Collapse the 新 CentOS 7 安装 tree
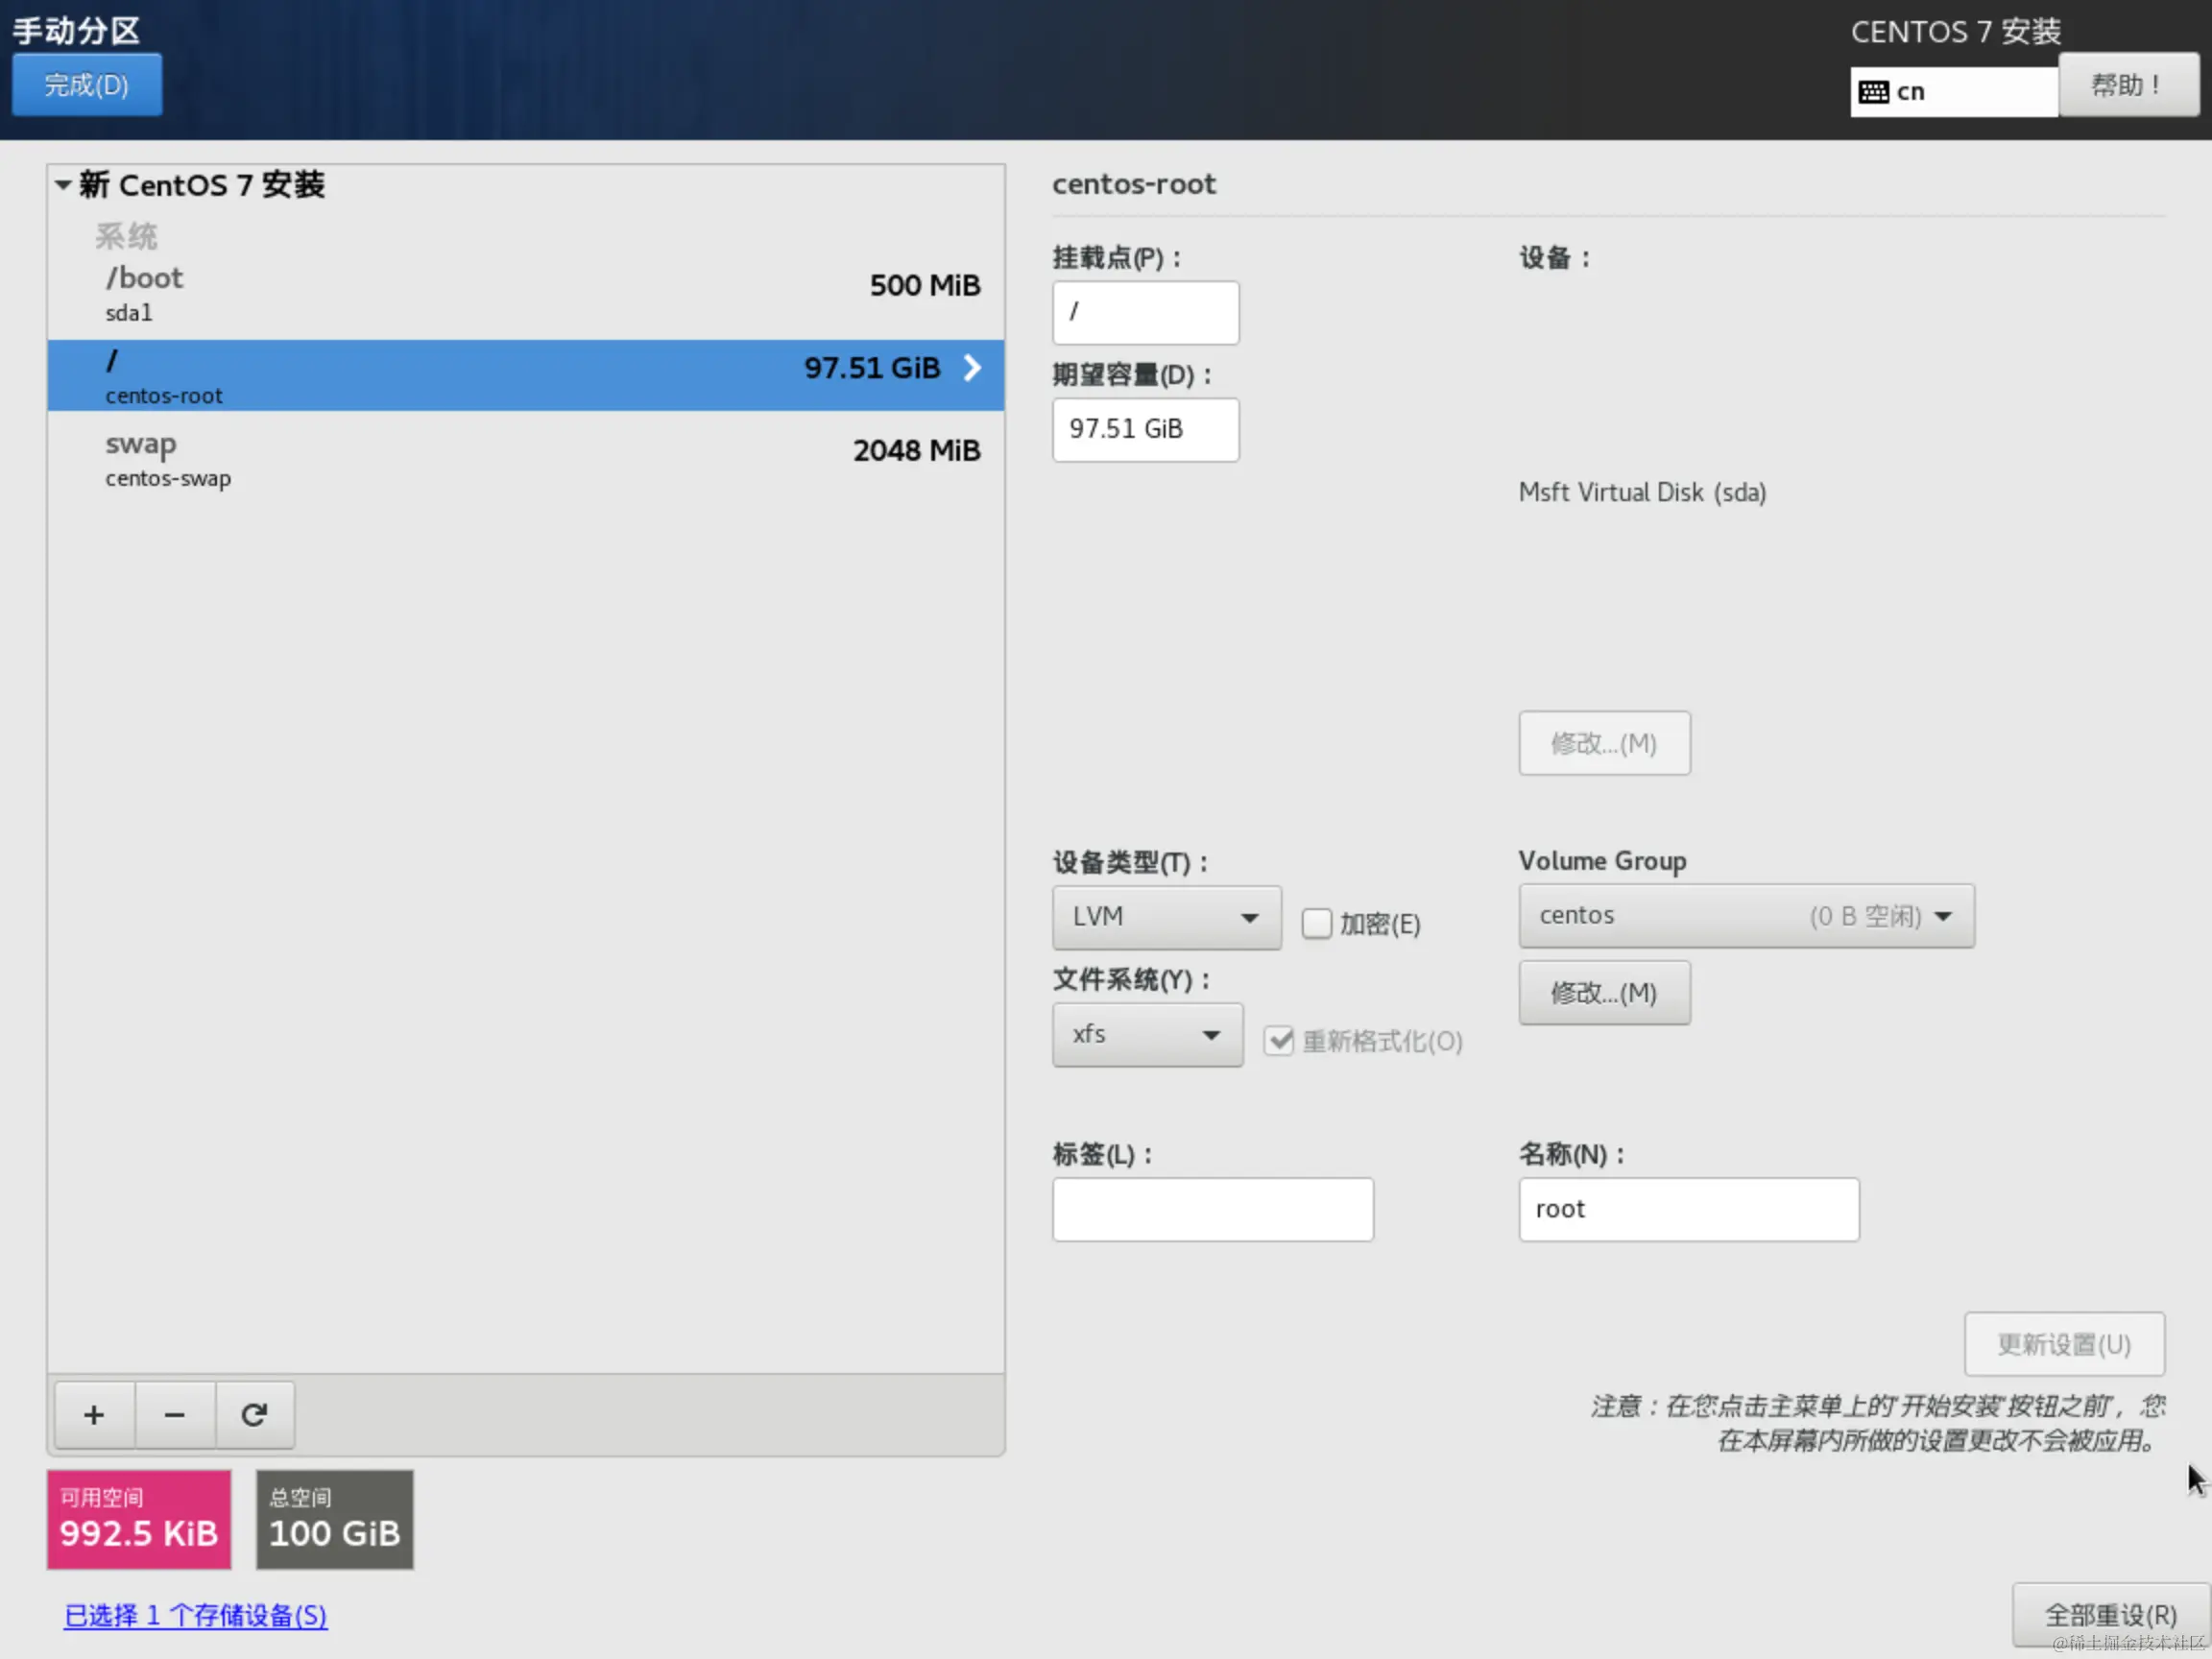Viewport: 2212px width, 1659px height. [63, 185]
